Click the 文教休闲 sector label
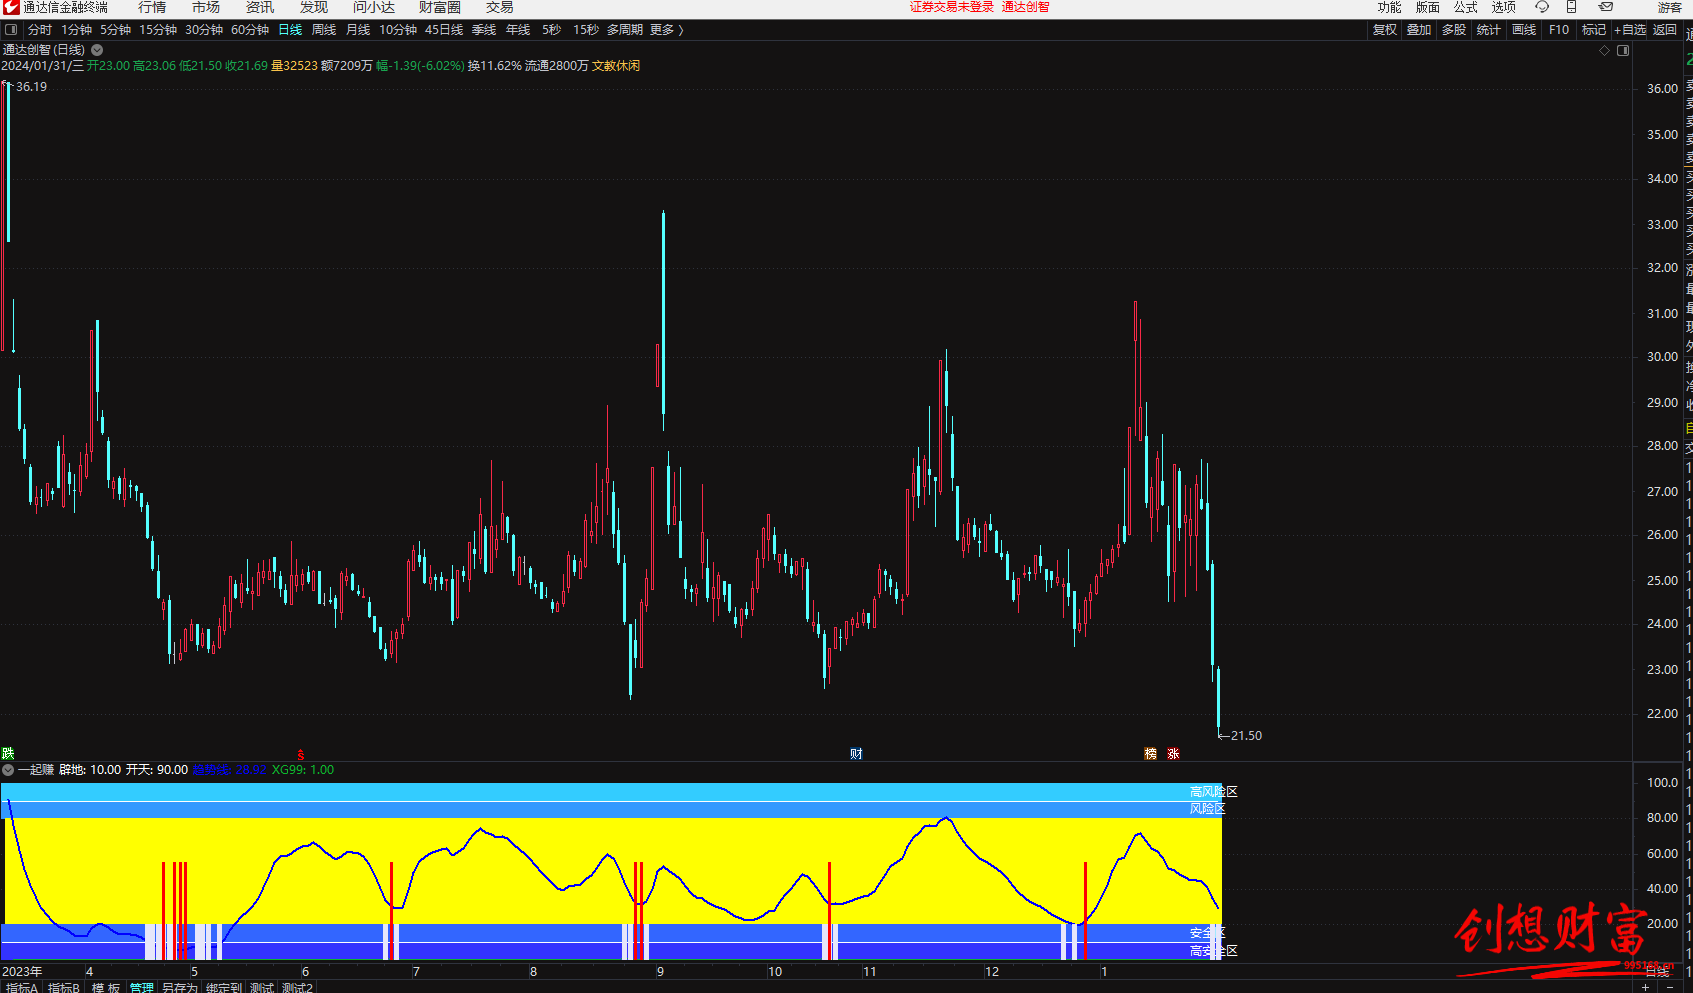 (616, 66)
